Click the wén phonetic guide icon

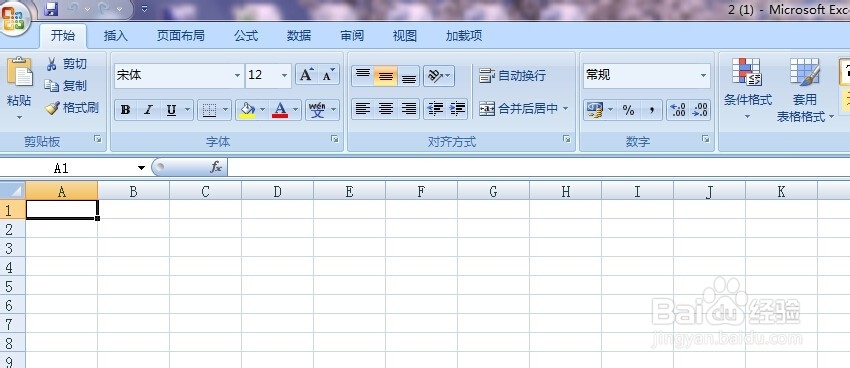[x=318, y=110]
